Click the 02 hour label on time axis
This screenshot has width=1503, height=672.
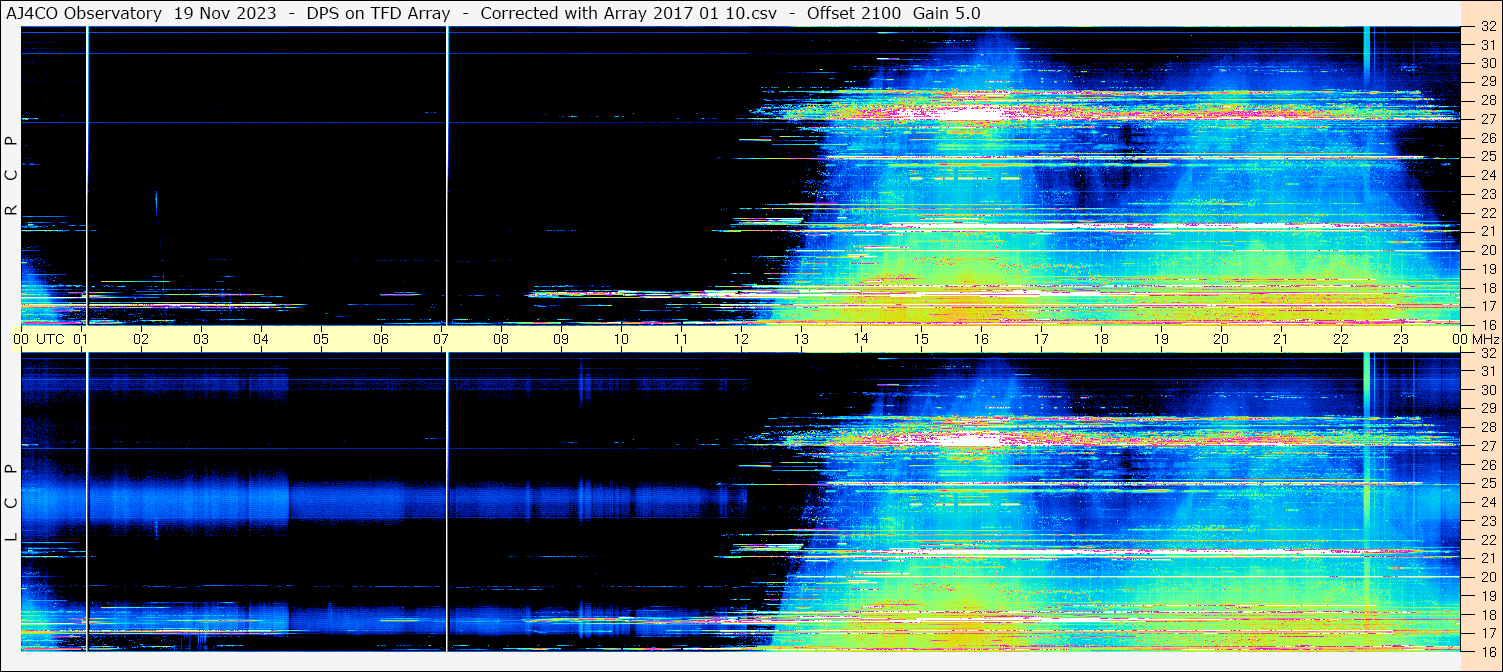(x=141, y=339)
